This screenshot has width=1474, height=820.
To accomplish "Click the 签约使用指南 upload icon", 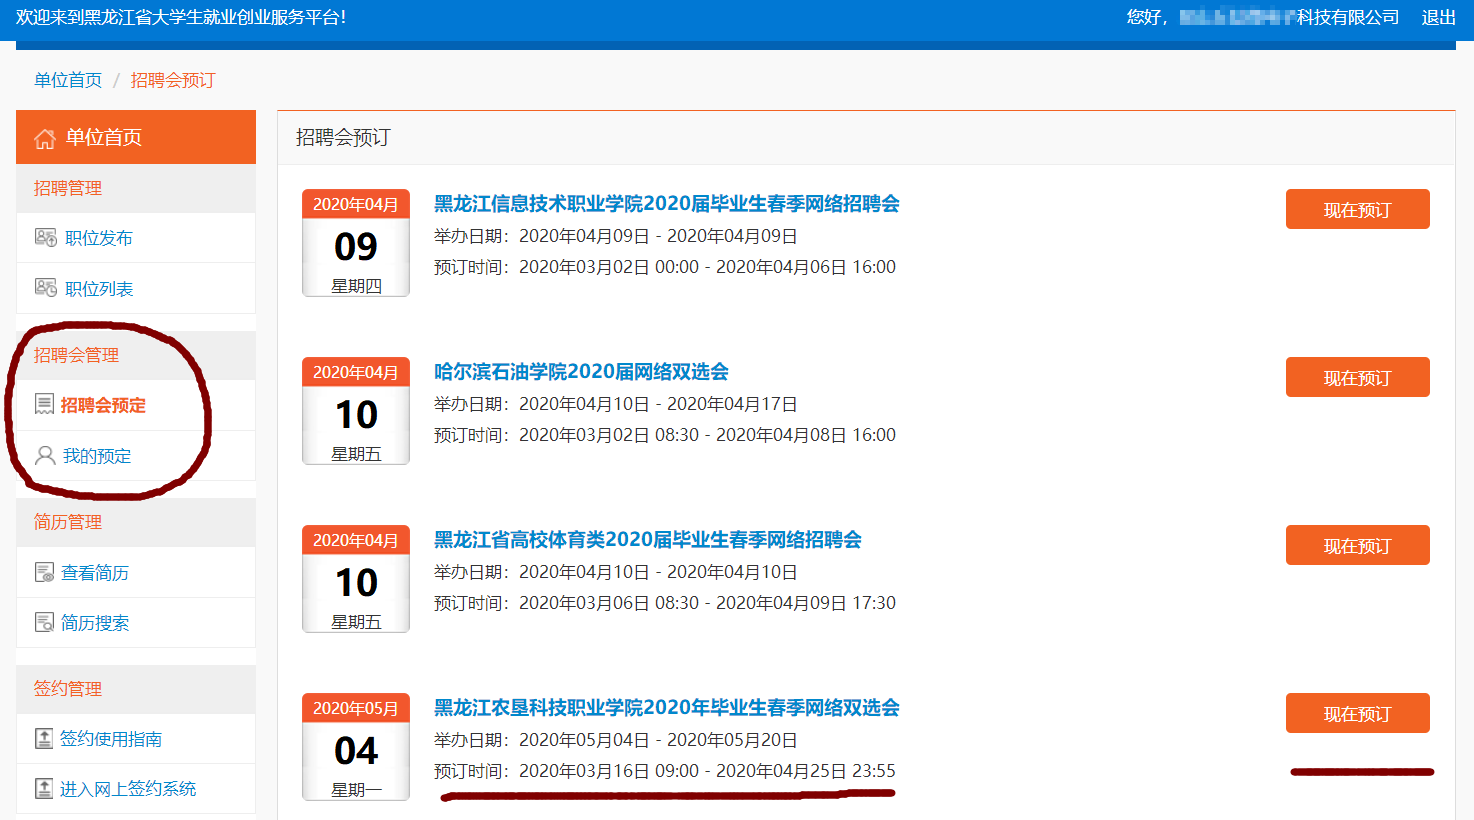I will [44, 738].
